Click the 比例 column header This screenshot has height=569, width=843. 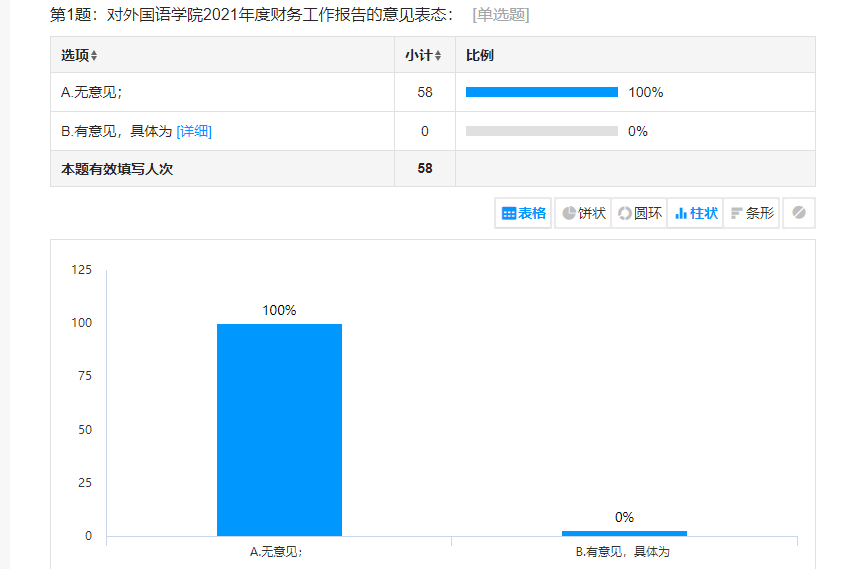coord(480,55)
